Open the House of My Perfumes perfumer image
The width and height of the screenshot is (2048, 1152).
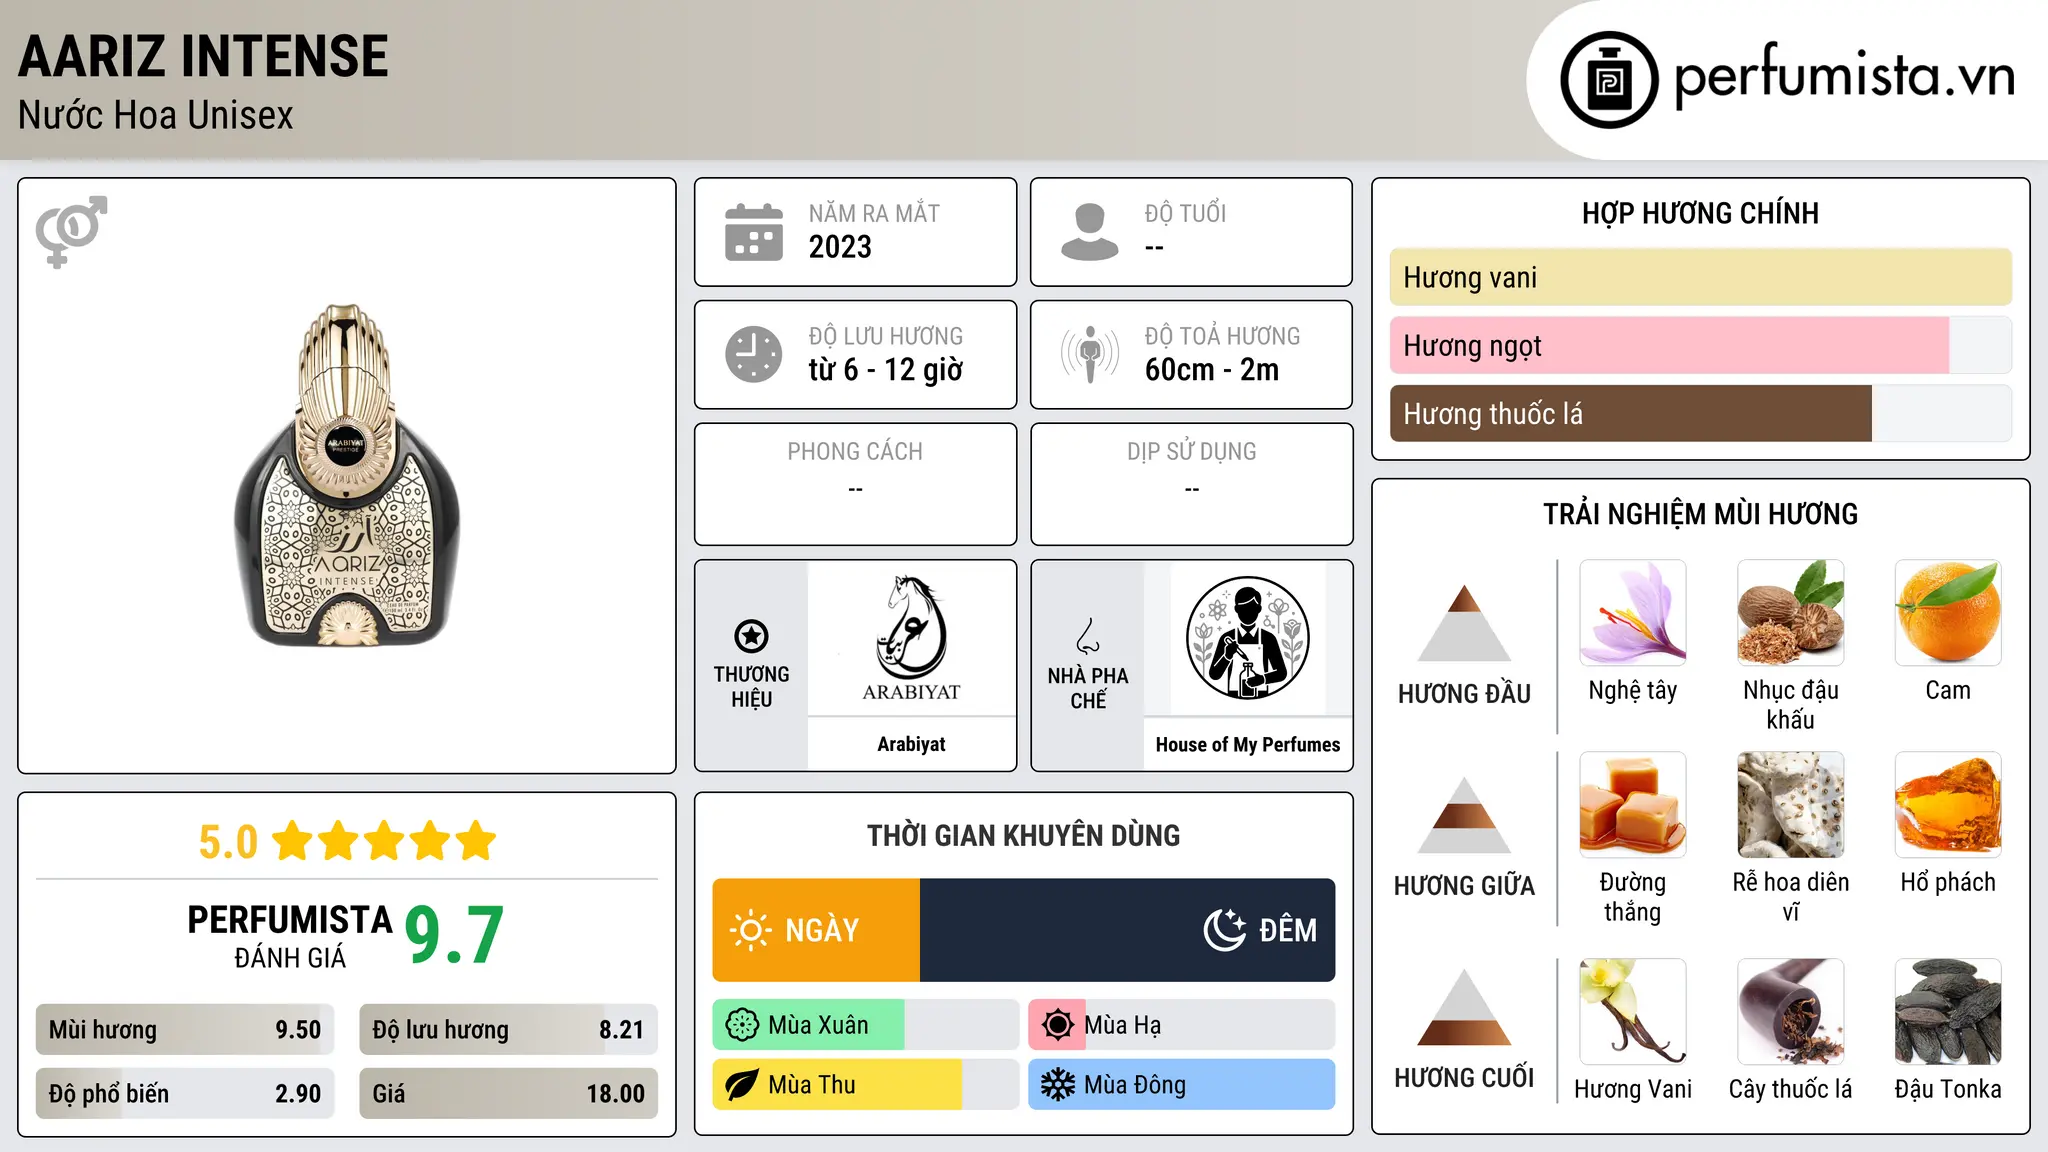(1248, 638)
